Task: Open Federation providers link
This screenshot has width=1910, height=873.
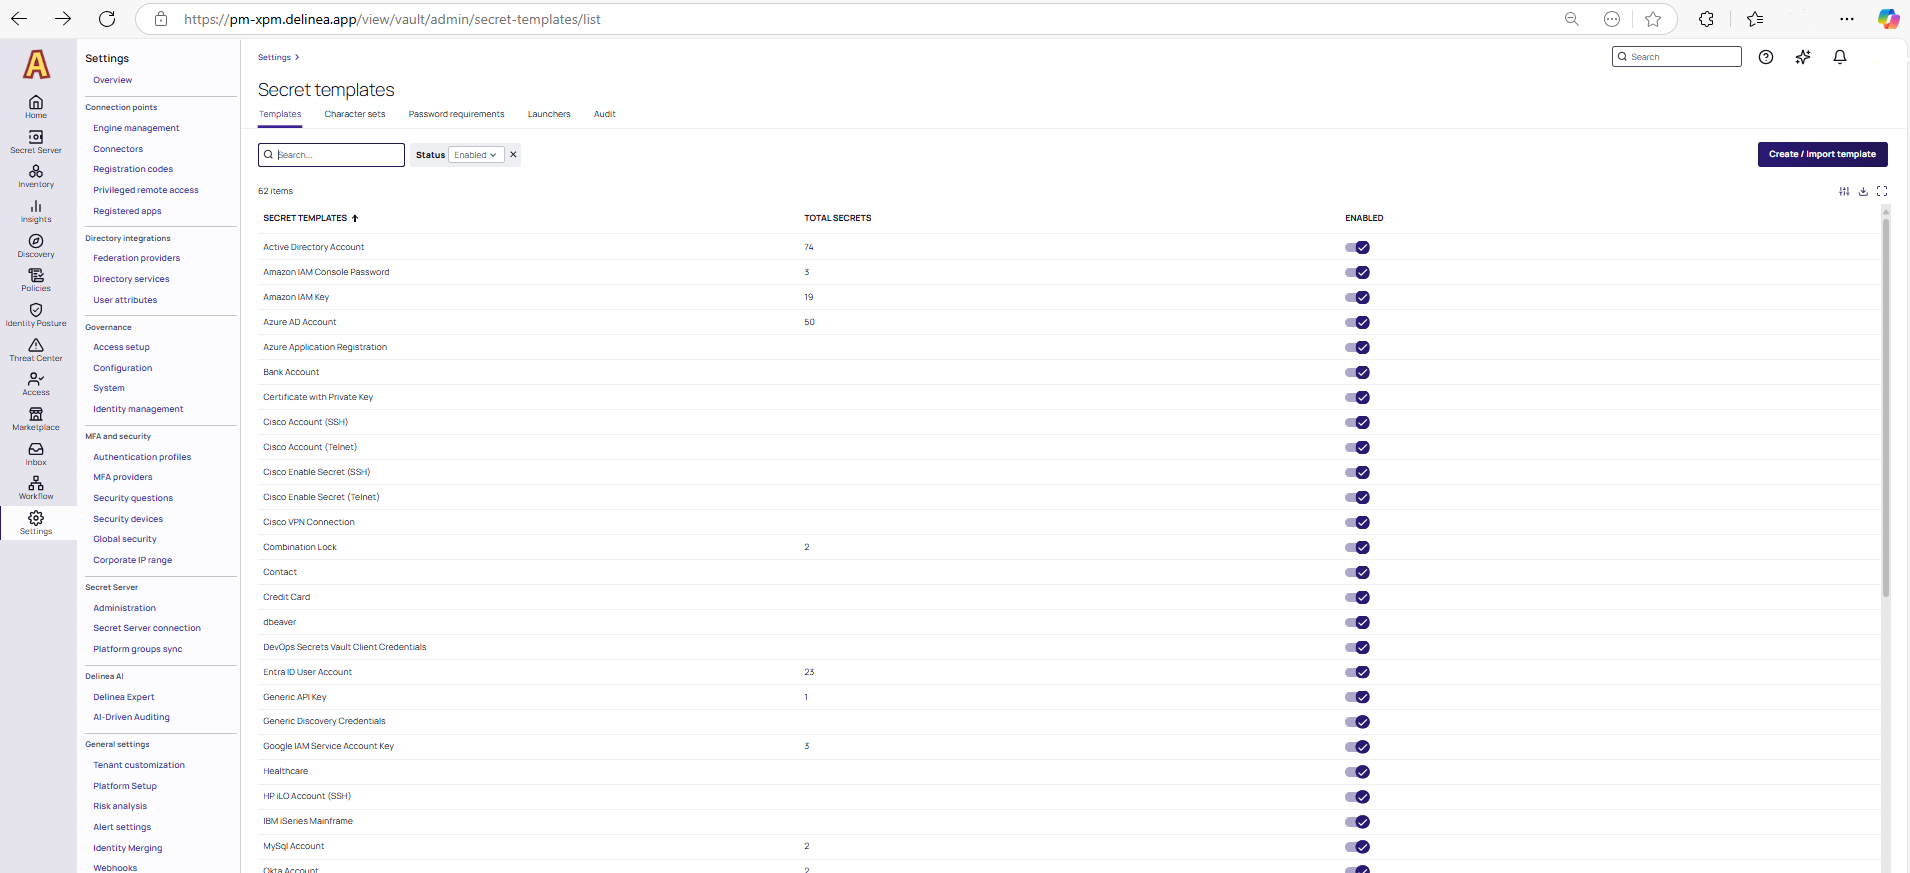Action: [x=137, y=258]
